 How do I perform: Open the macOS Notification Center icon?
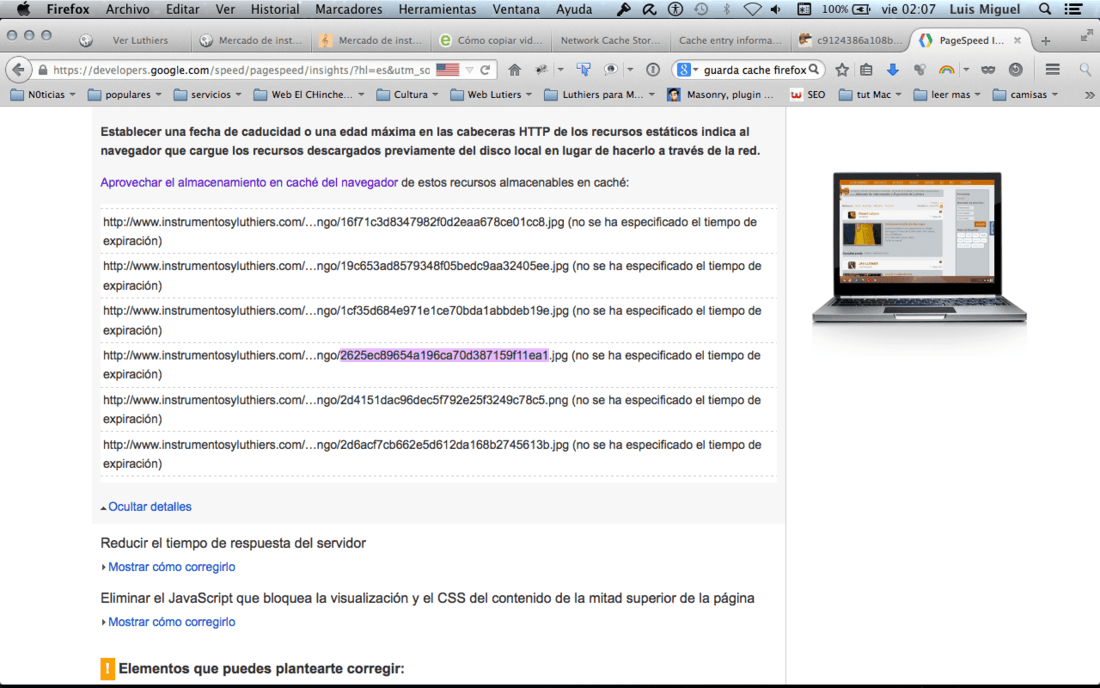pos(1073,9)
